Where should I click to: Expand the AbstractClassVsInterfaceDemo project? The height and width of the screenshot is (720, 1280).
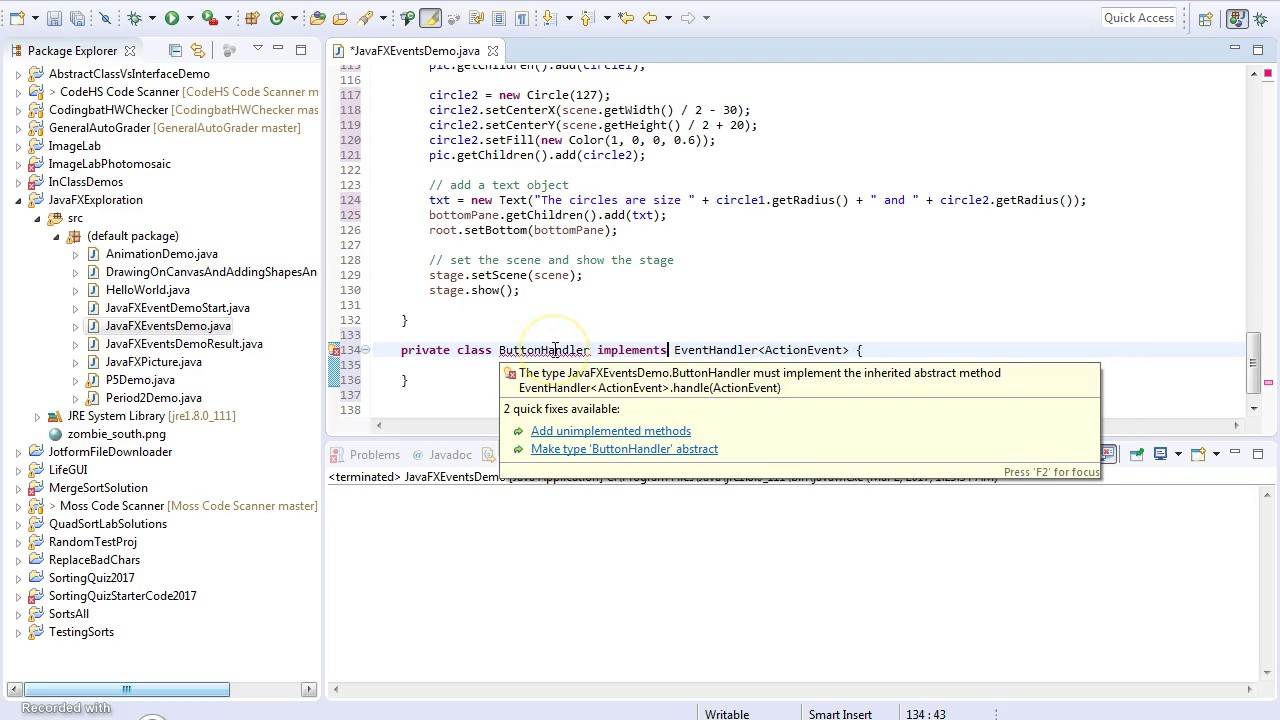[x=18, y=74]
